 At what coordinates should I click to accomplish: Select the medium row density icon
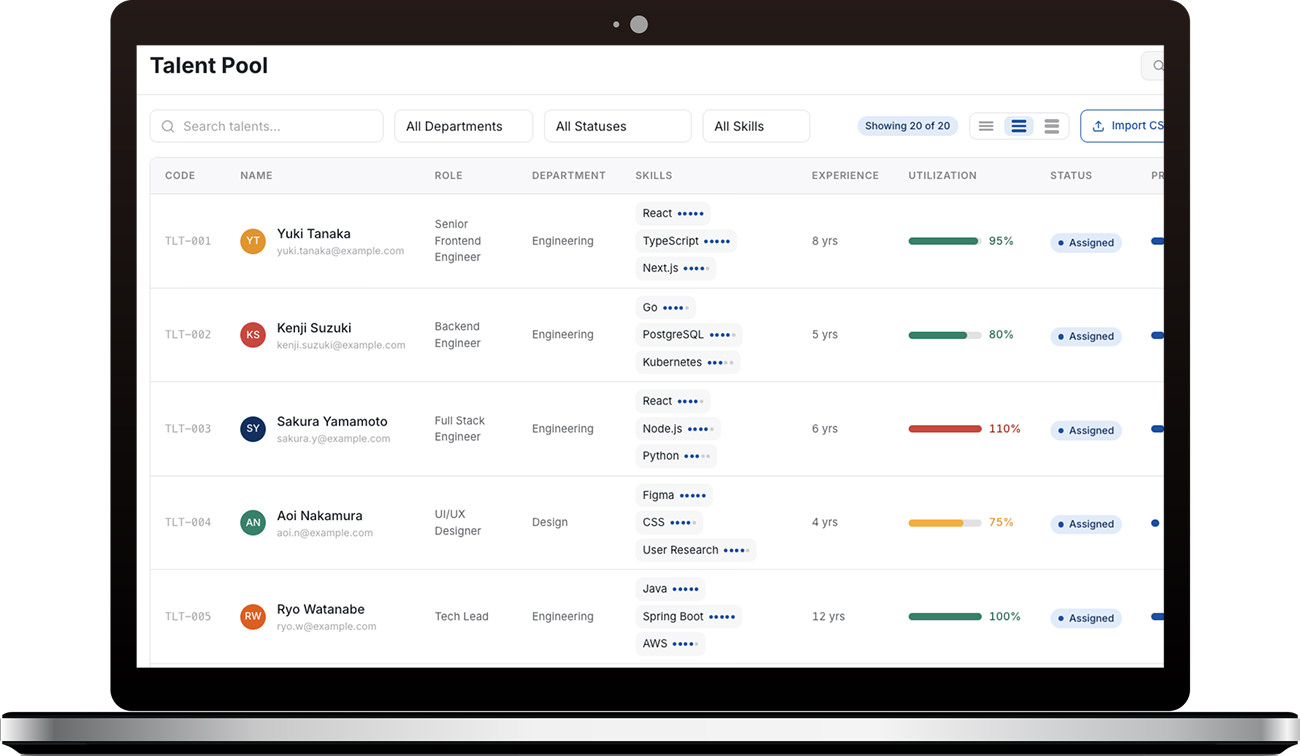pyautogui.click(x=1019, y=126)
